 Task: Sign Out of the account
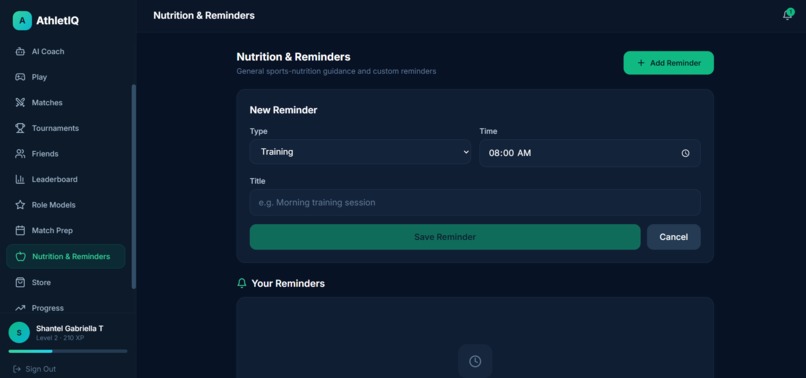tap(34, 369)
